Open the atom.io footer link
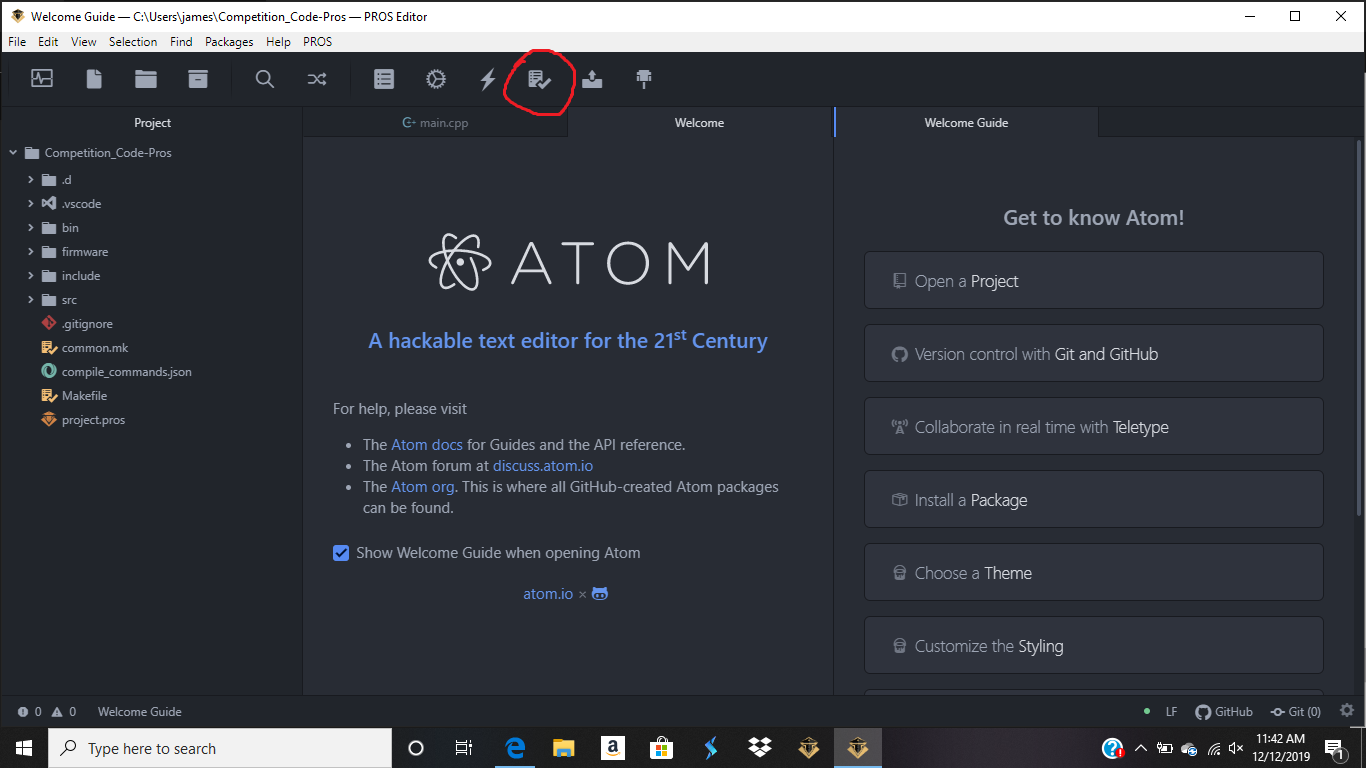This screenshot has width=1366, height=768. click(548, 594)
